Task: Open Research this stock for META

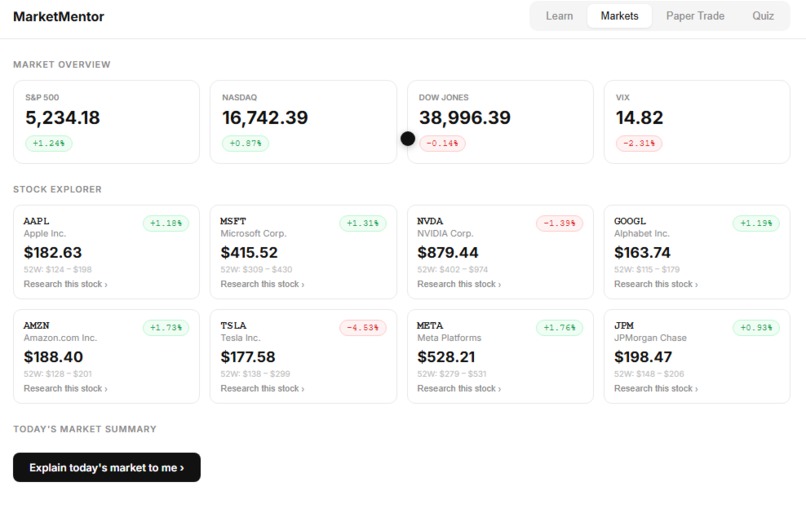Action: coord(459,389)
